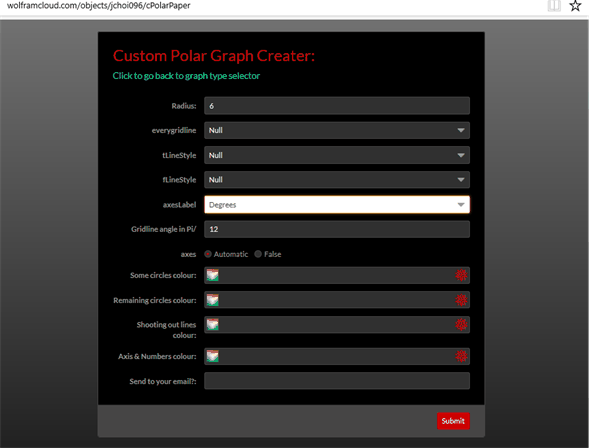Expand the tLineStyle dropdown

point(337,155)
